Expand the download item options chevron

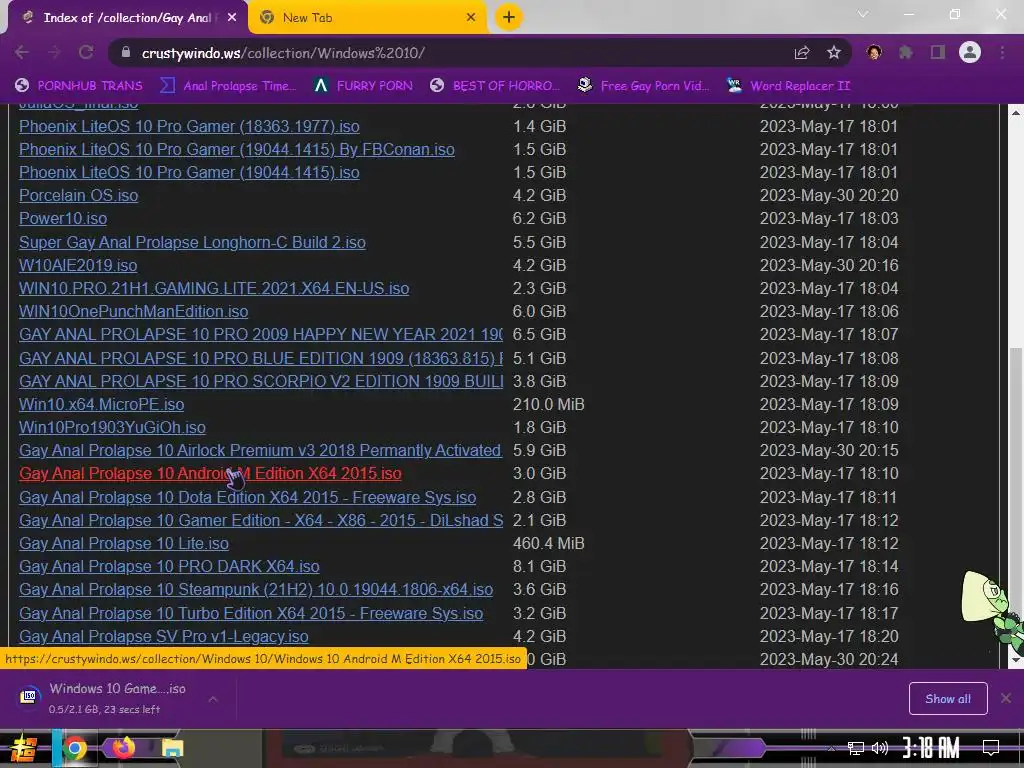pyautogui.click(x=213, y=699)
